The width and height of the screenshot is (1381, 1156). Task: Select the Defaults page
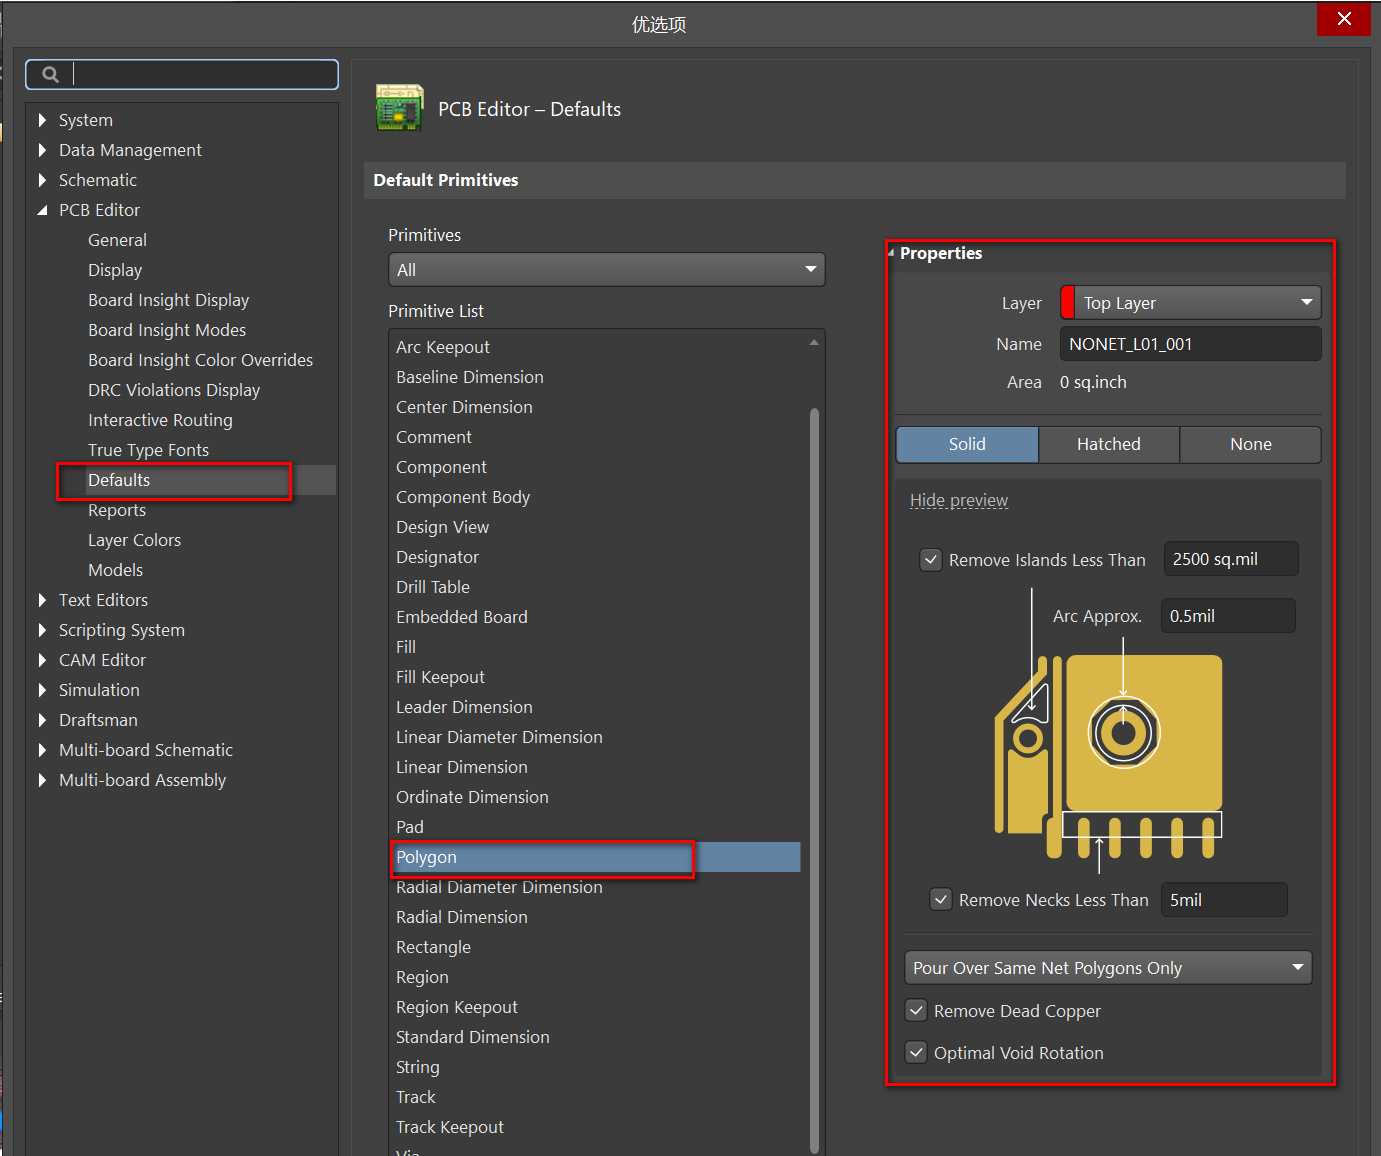(119, 480)
